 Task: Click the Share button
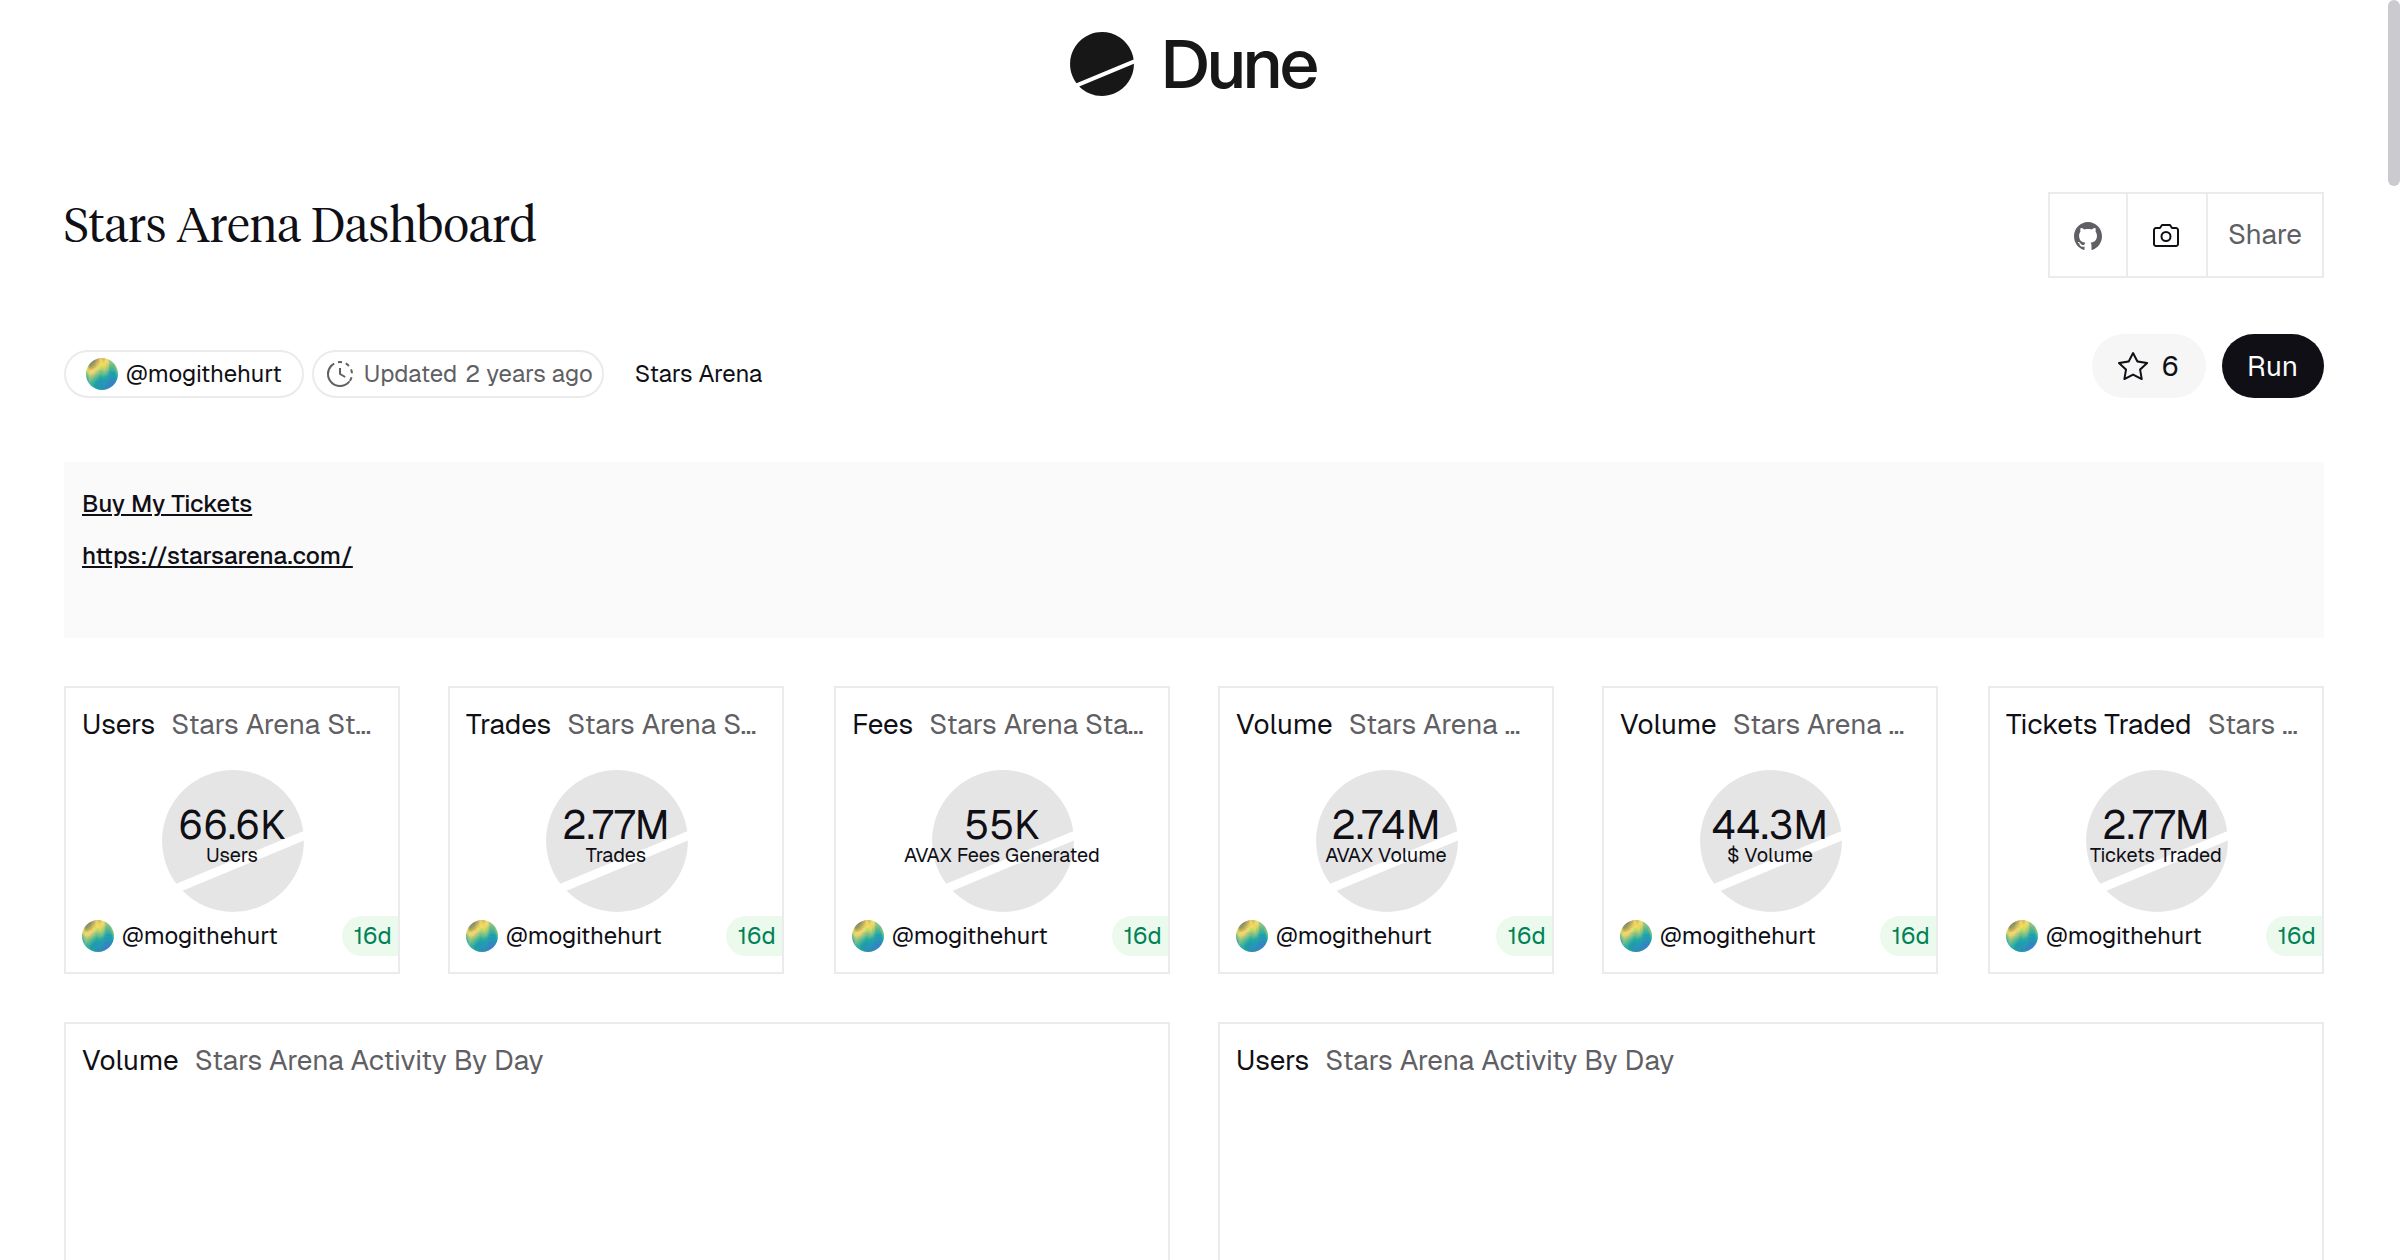[2264, 234]
